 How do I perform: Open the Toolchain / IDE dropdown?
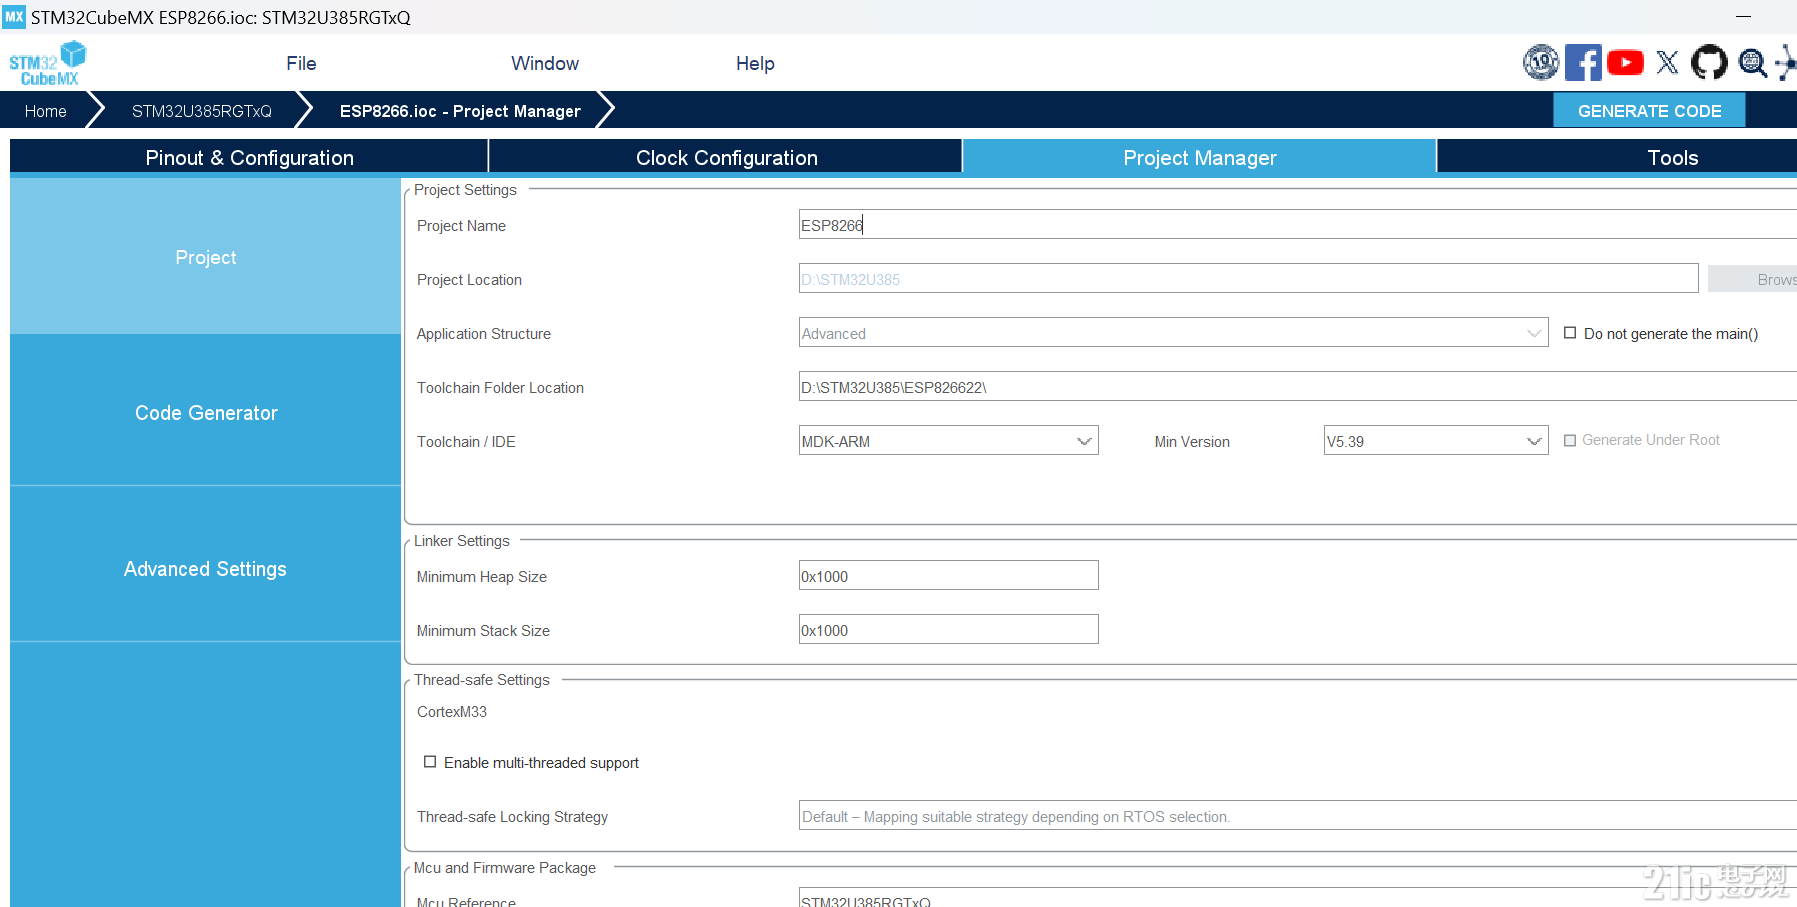(948, 441)
